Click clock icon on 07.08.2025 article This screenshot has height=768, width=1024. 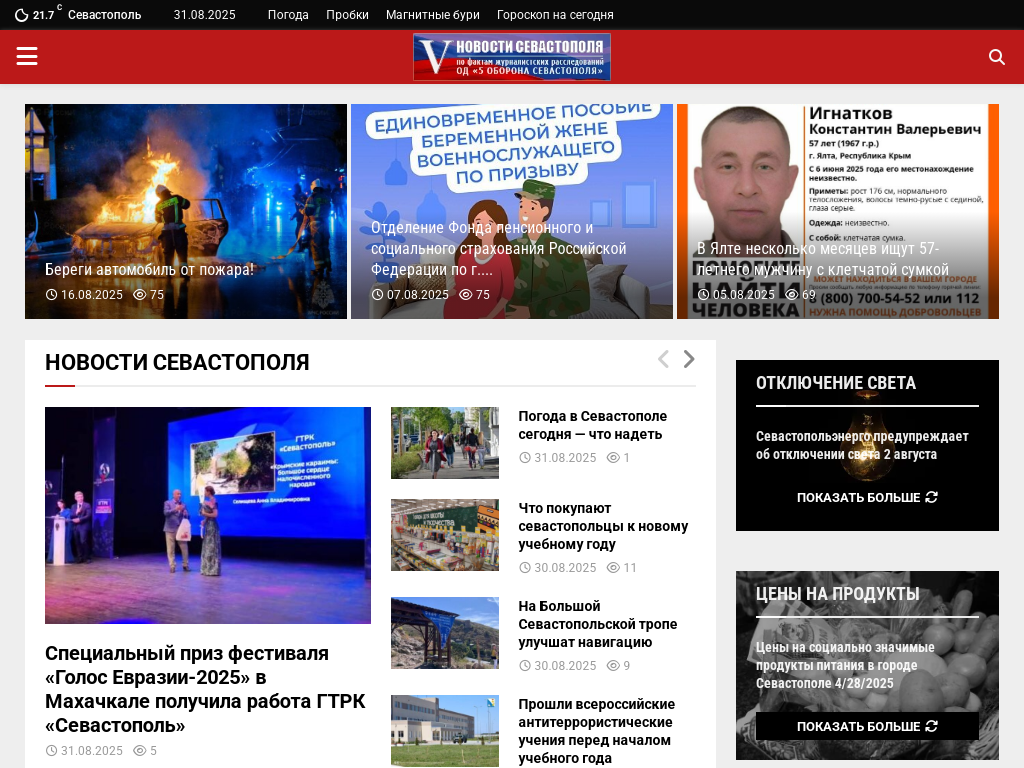tap(377, 295)
